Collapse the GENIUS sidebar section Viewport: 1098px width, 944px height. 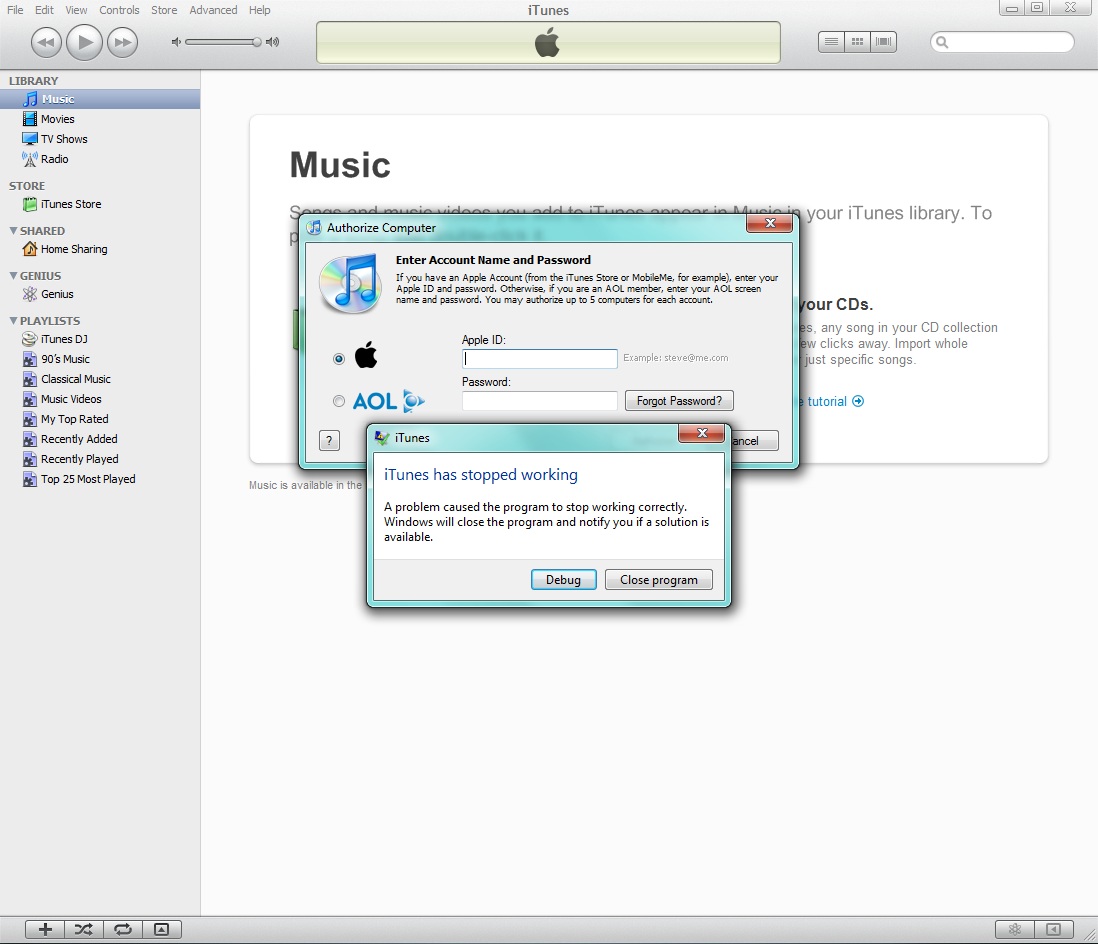pyautogui.click(x=13, y=275)
